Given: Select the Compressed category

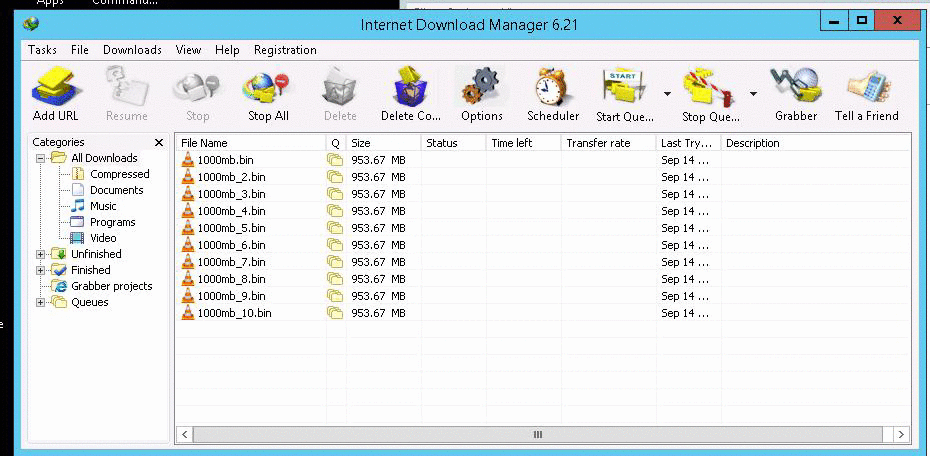Looking at the screenshot, I should tap(119, 174).
